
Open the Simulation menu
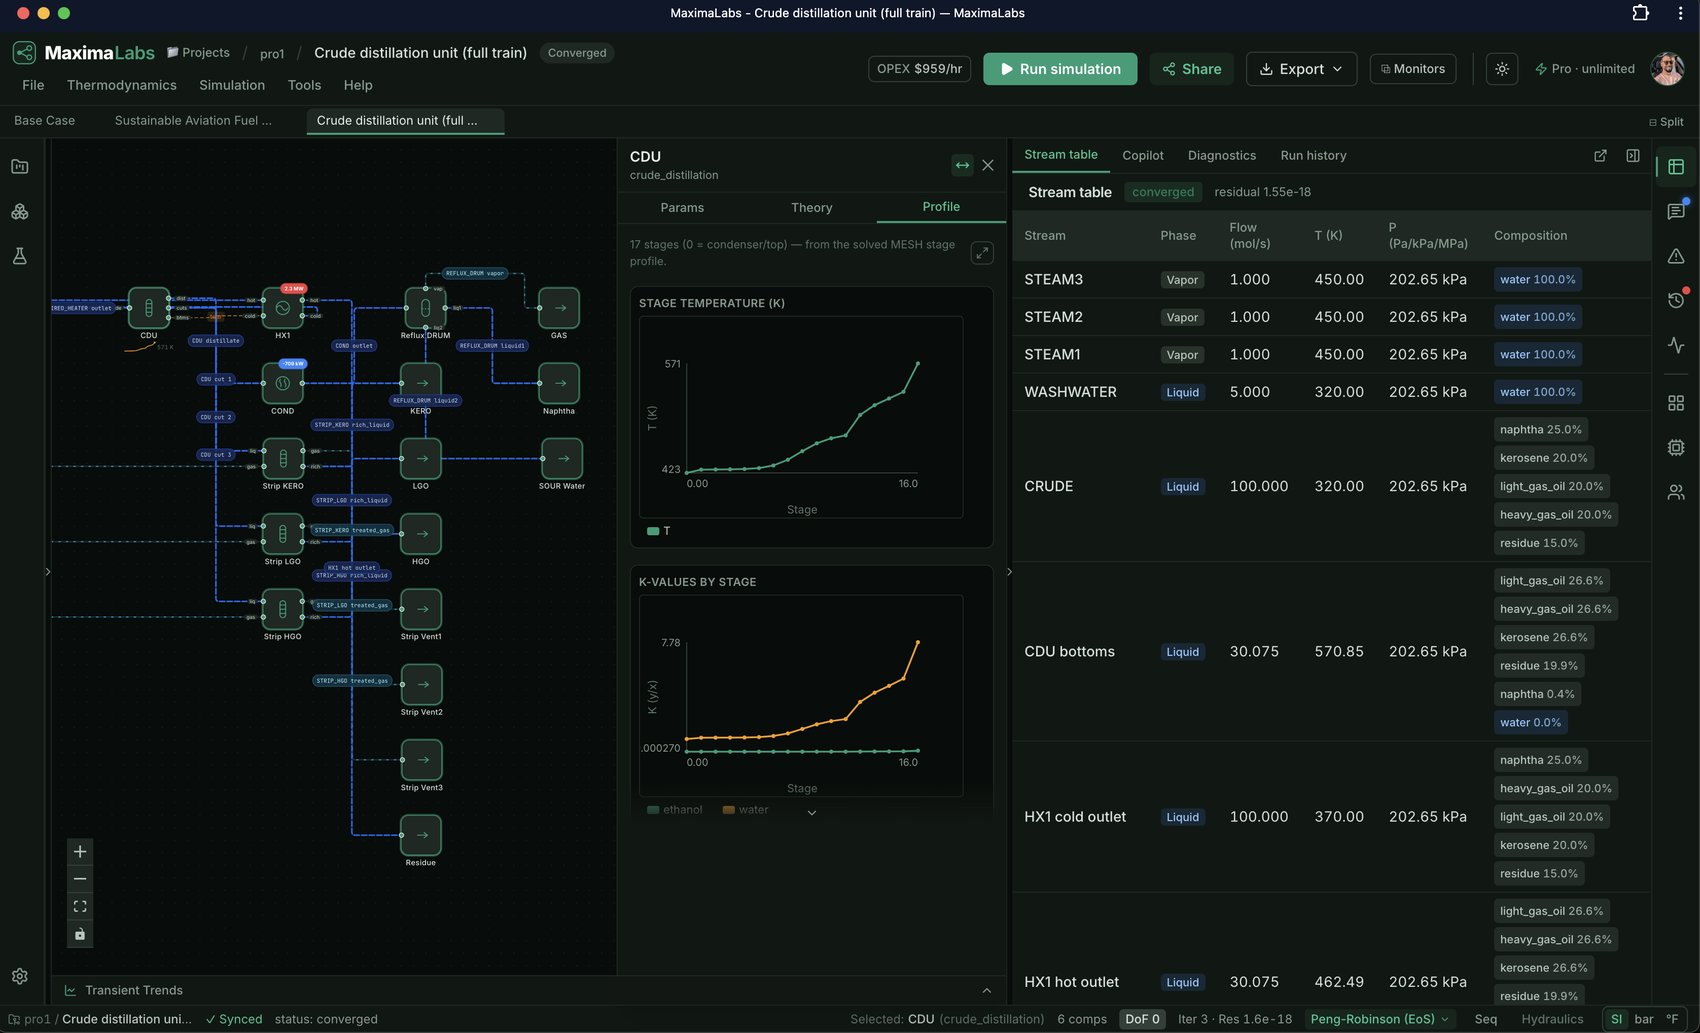(232, 85)
